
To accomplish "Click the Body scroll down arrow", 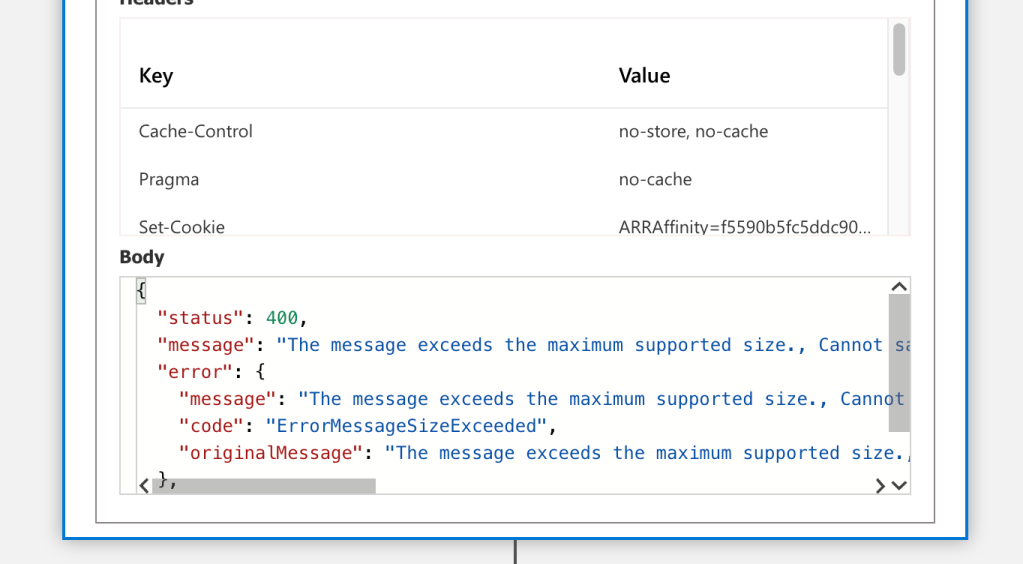I will pos(899,486).
